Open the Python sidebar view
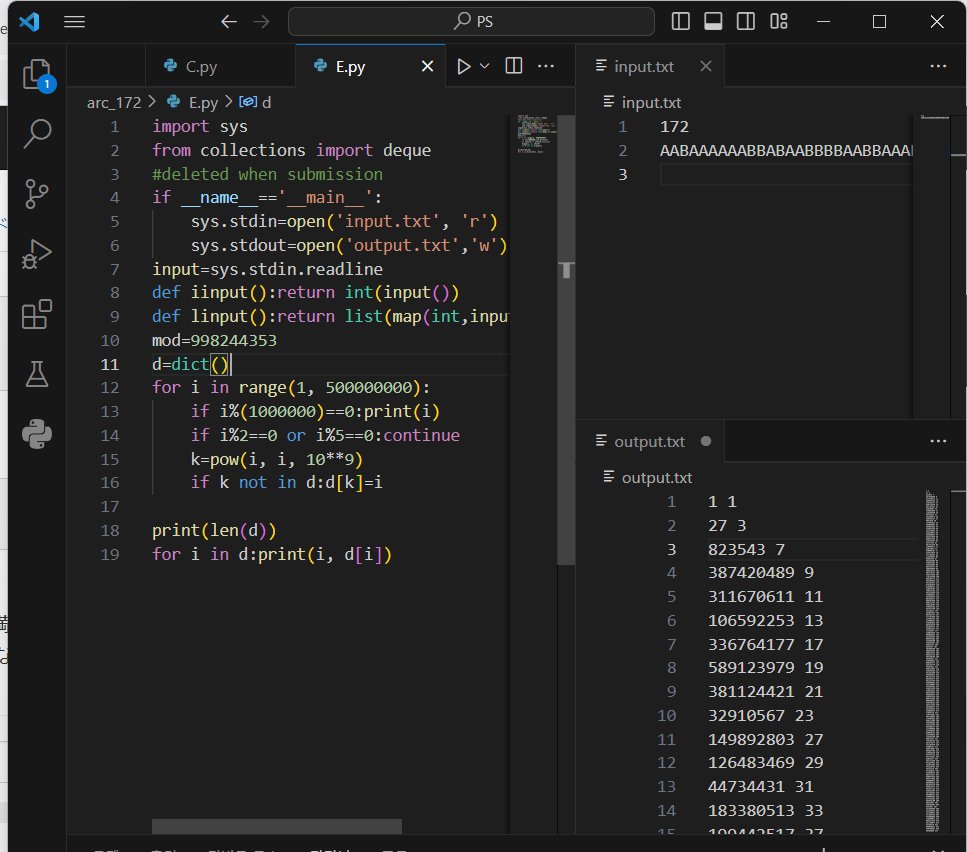Screen dimensions: 967x852 [37, 434]
